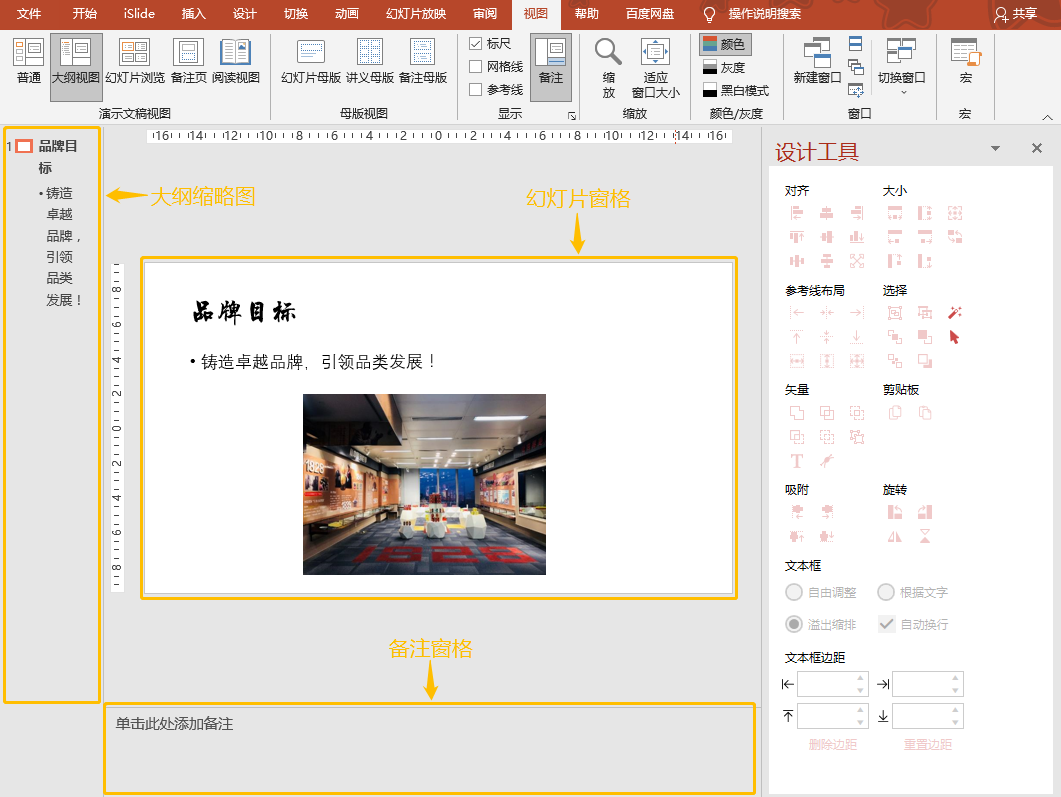
Task: Click the flip-horizontal icon under 旋转
Action: (x=895, y=537)
